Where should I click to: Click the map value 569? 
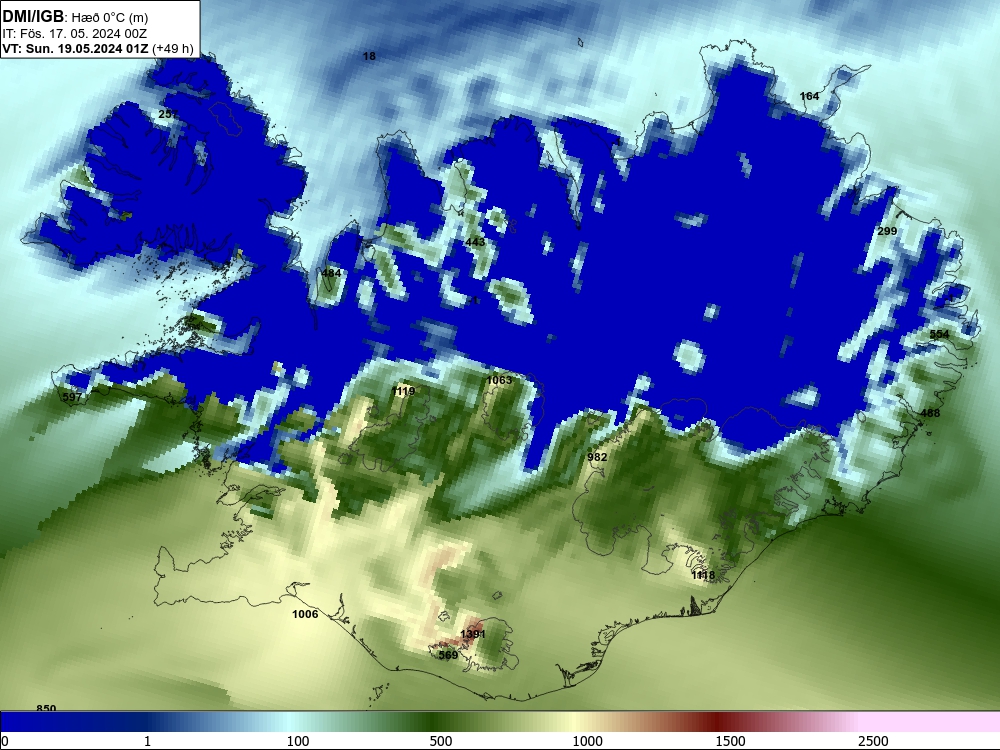448,655
